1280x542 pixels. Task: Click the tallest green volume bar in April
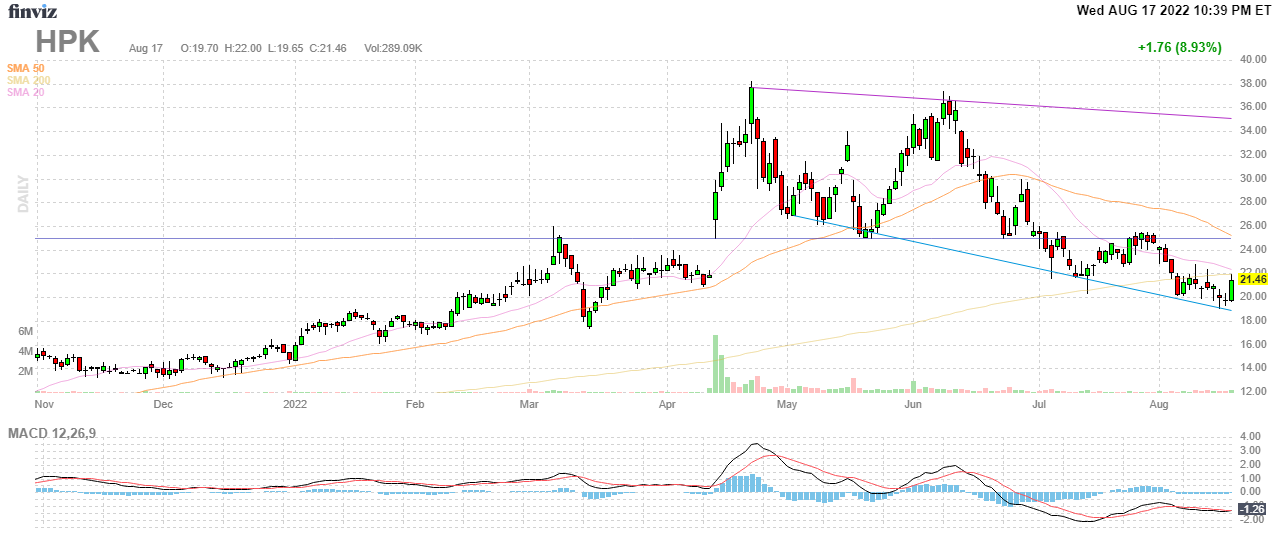coord(716,363)
